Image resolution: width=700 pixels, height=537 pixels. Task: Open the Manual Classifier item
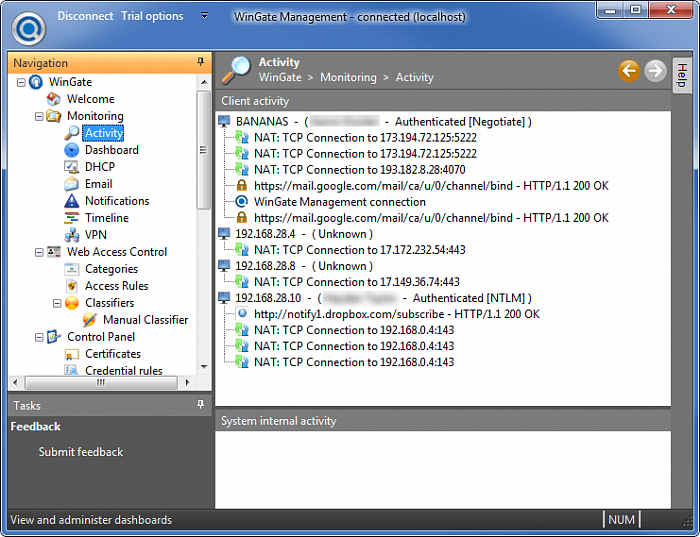[x=145, y=320]
